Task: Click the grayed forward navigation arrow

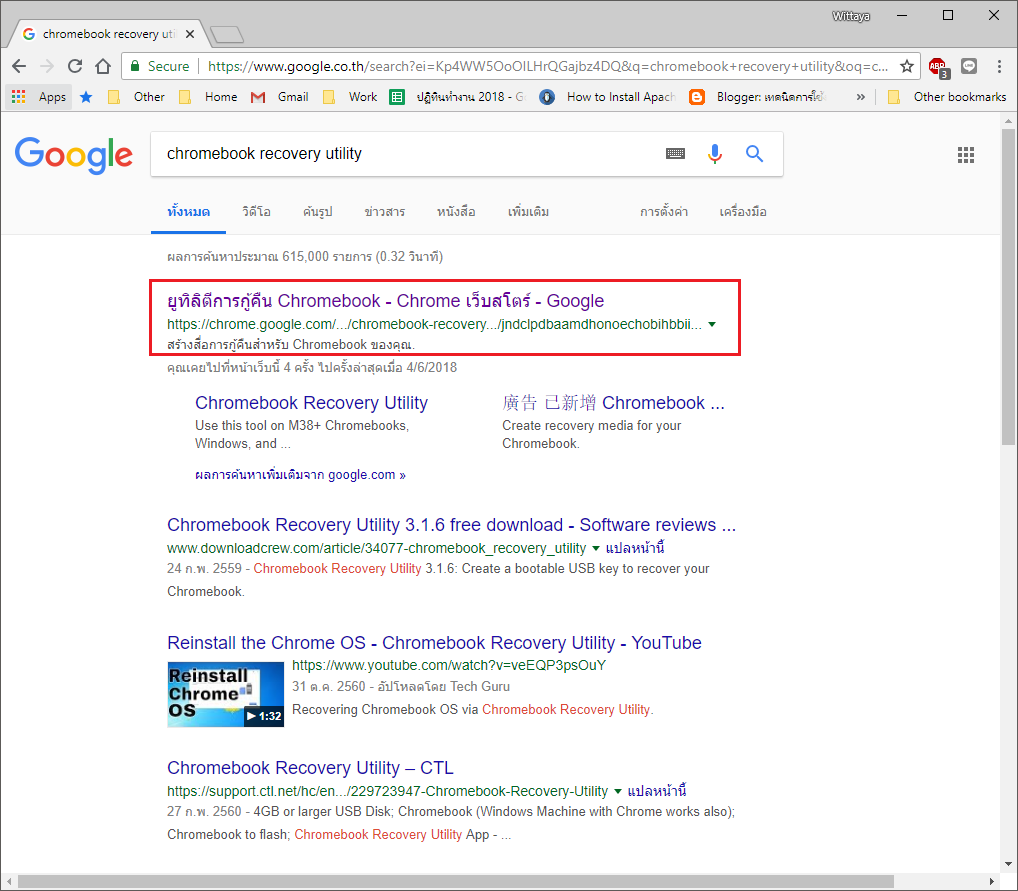Action: point(47,66)
